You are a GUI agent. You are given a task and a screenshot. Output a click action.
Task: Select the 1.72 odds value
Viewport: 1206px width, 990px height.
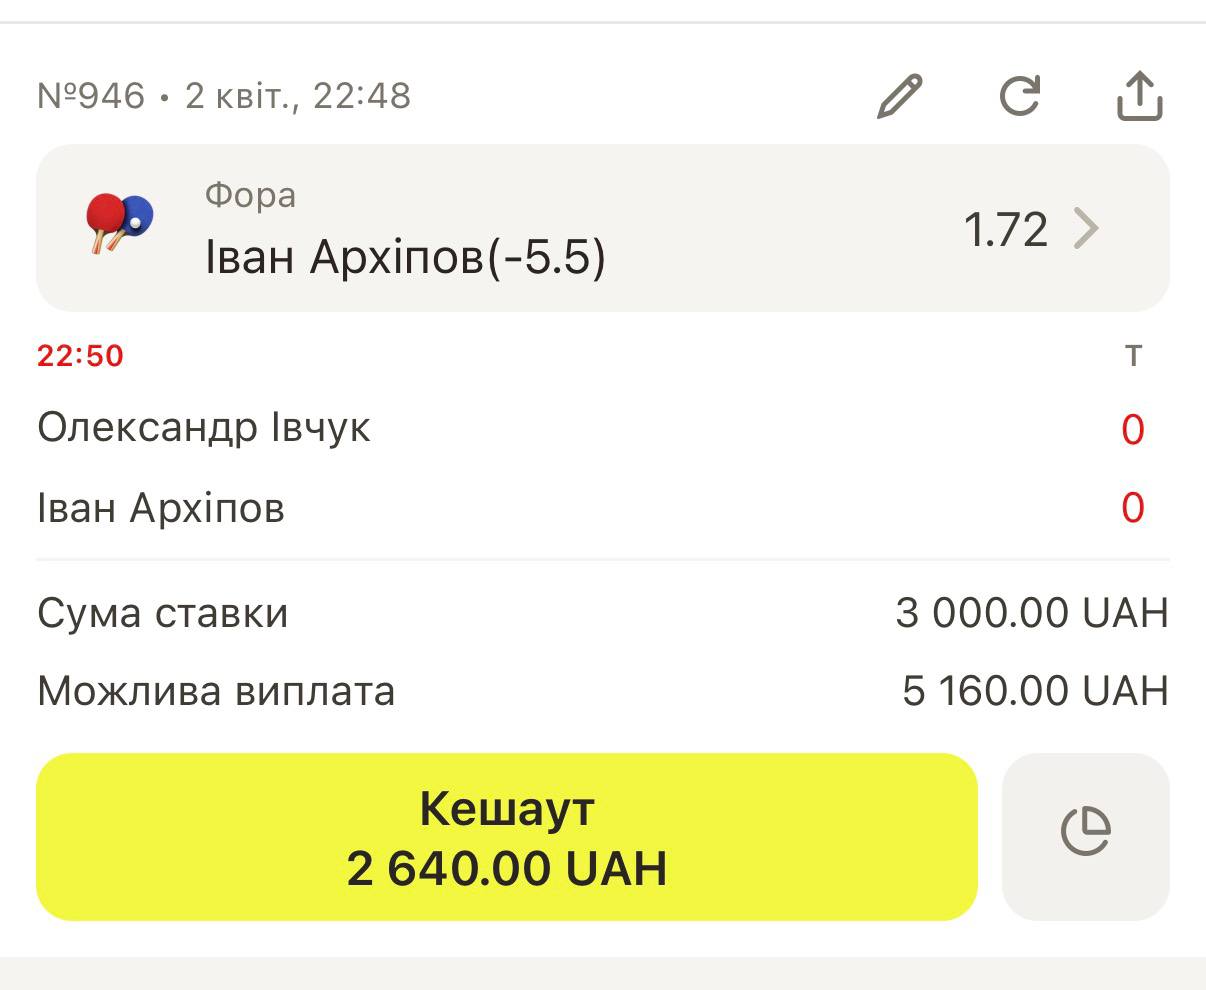(1005, 230)
